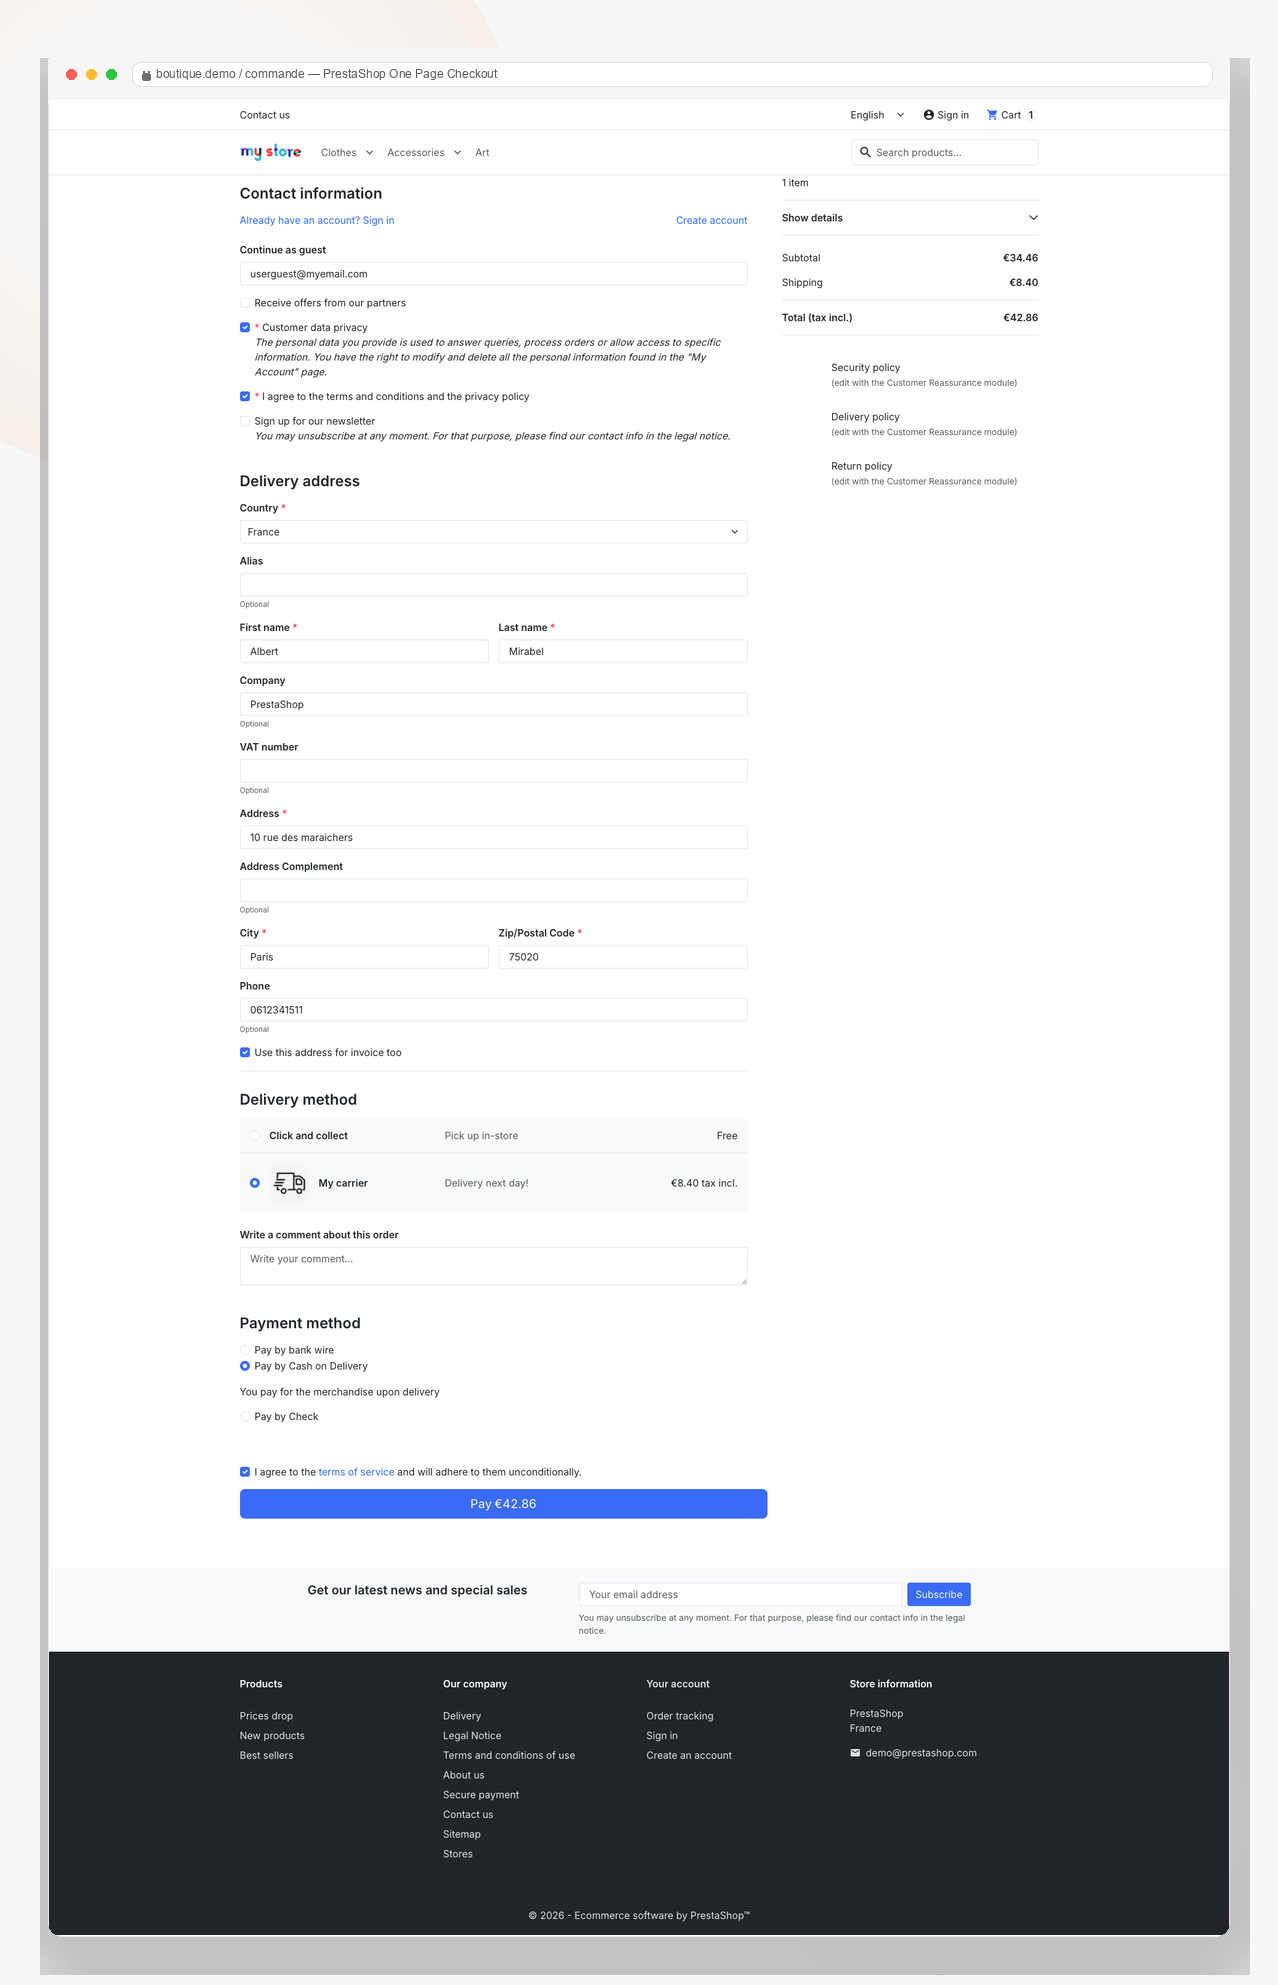Open the Art menu item

coord(482,153)
